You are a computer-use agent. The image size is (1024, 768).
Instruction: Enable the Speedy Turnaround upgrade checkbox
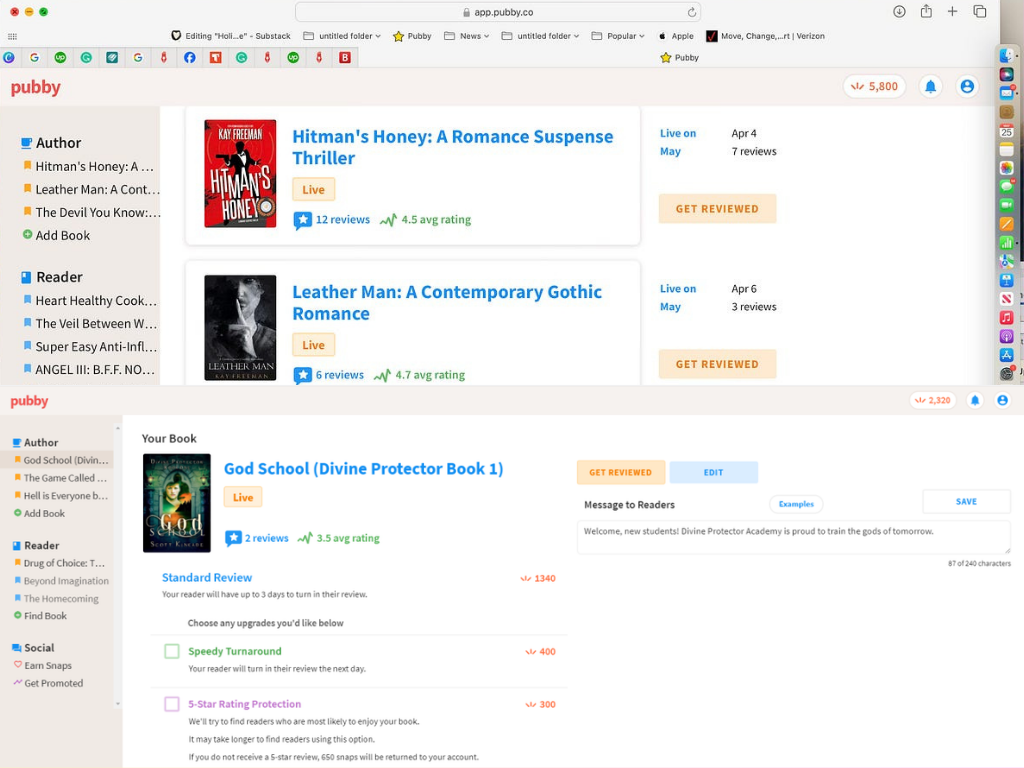click(x=172, y=652)
